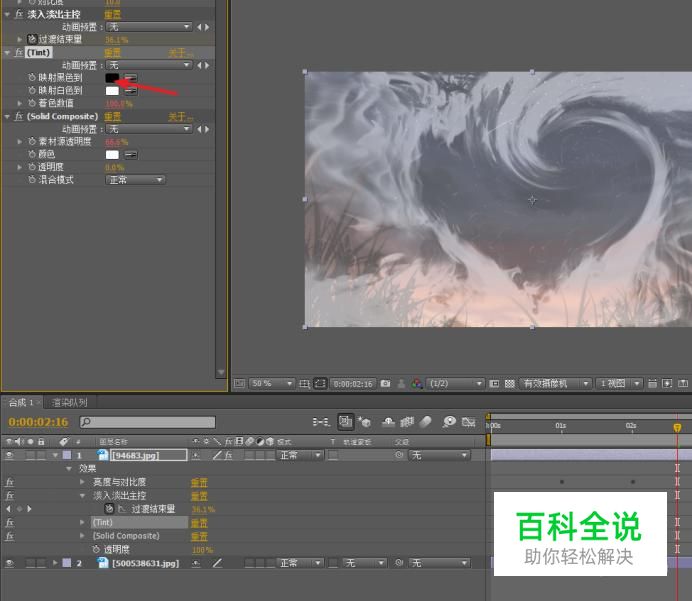Expand the 素材源透明度 property
The height and width of the screenshot is (601, 692).
[x=19, y=142]
